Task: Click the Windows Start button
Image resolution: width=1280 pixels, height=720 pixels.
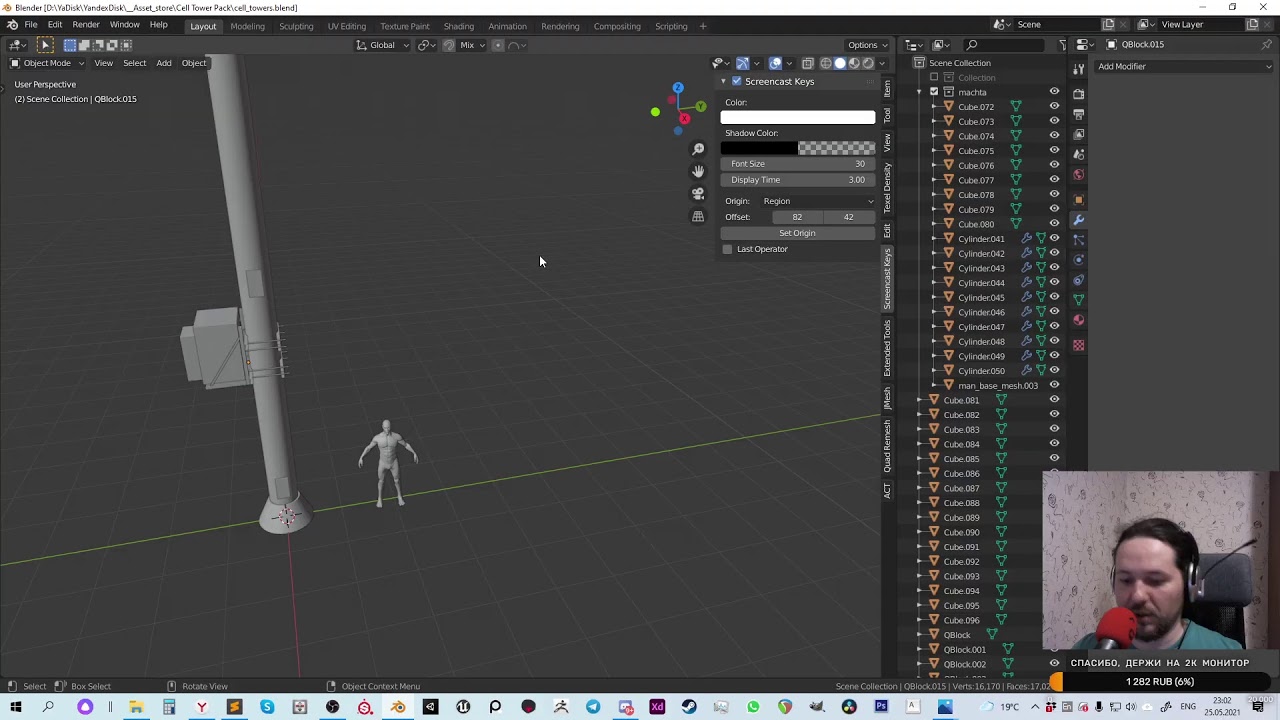Action: tap(16, 707)
